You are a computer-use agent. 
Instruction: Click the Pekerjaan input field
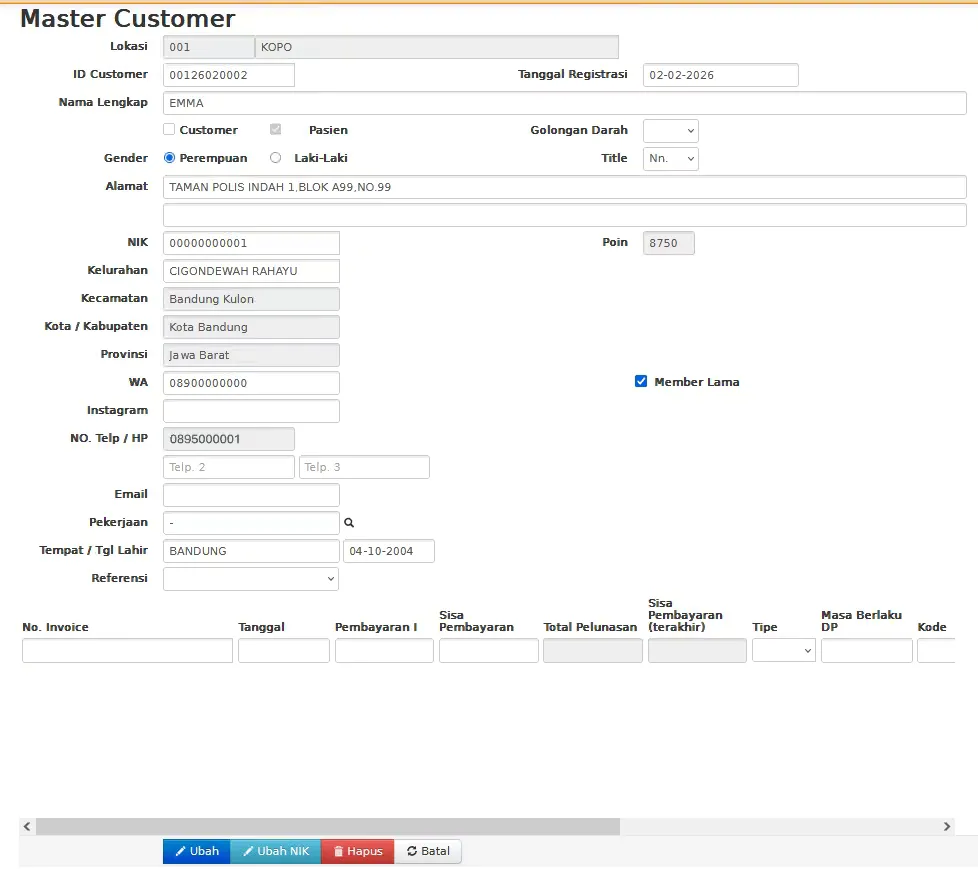[251, 523]
